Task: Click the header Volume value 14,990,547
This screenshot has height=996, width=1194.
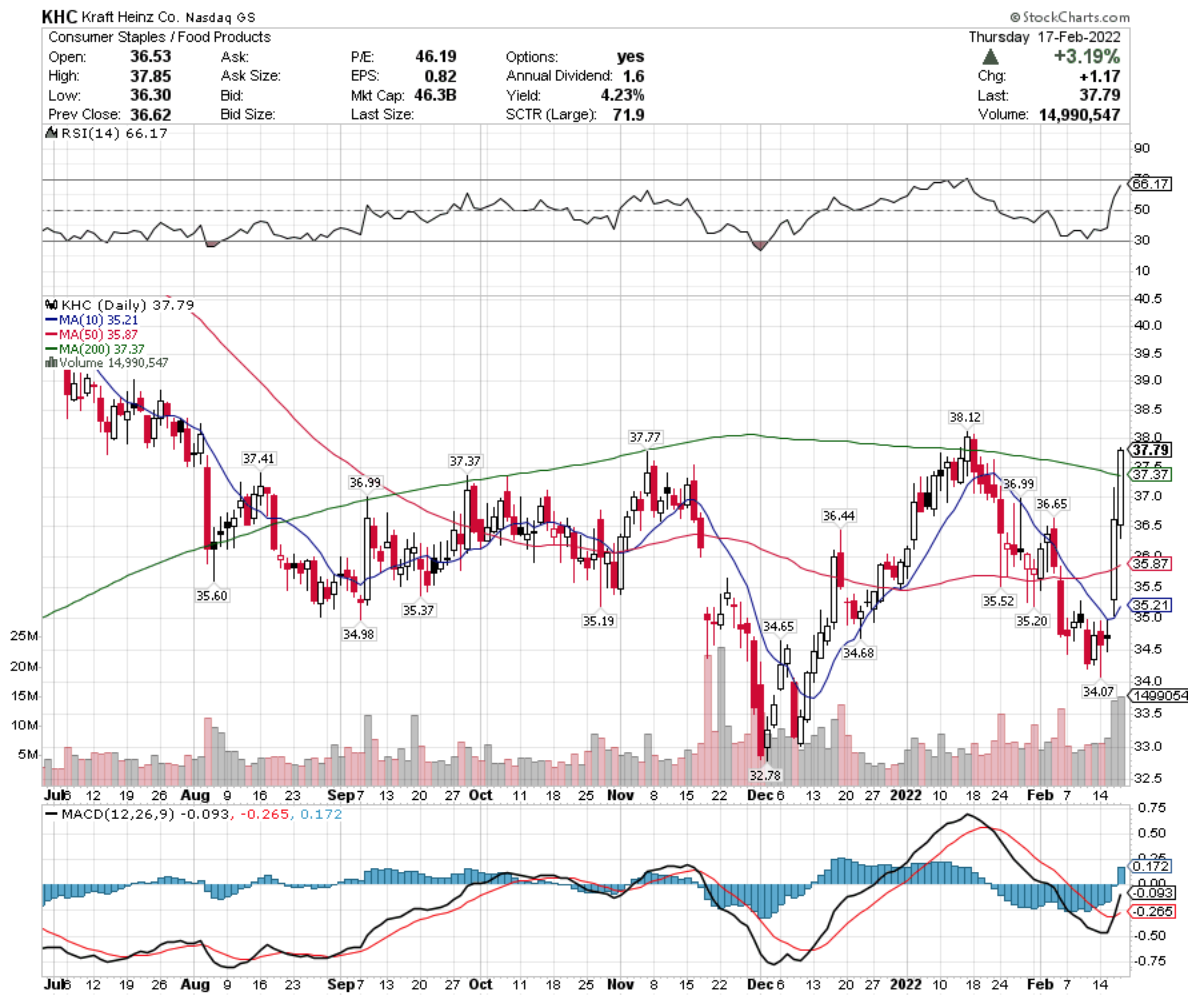Action: [1079, 115]
